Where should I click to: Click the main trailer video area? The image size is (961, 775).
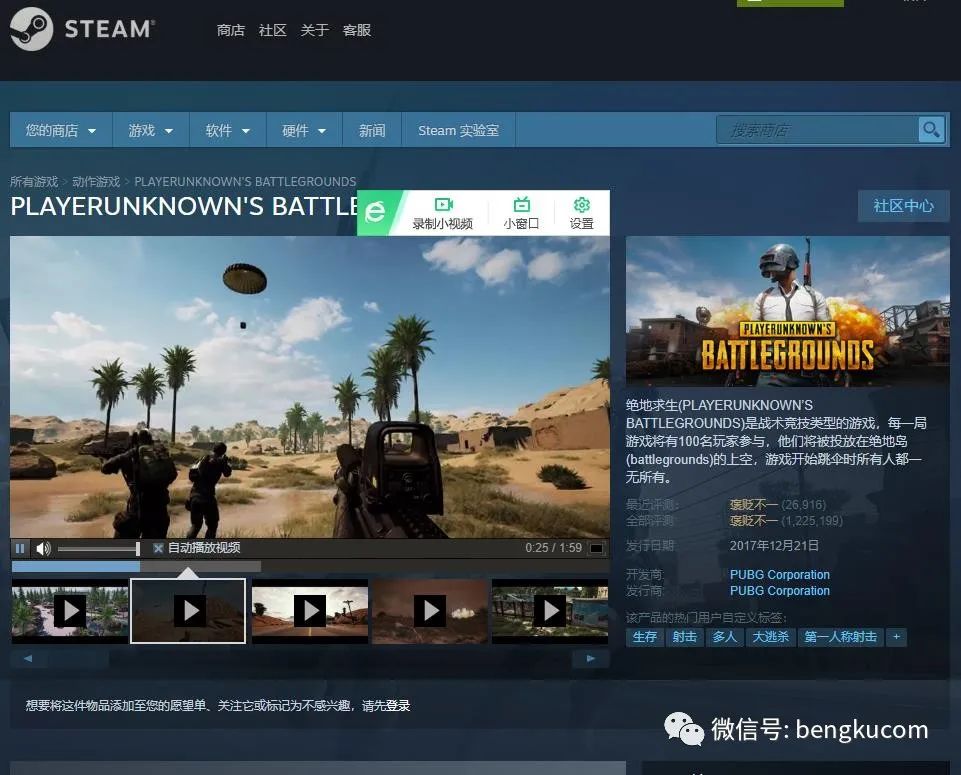[310, 387]
